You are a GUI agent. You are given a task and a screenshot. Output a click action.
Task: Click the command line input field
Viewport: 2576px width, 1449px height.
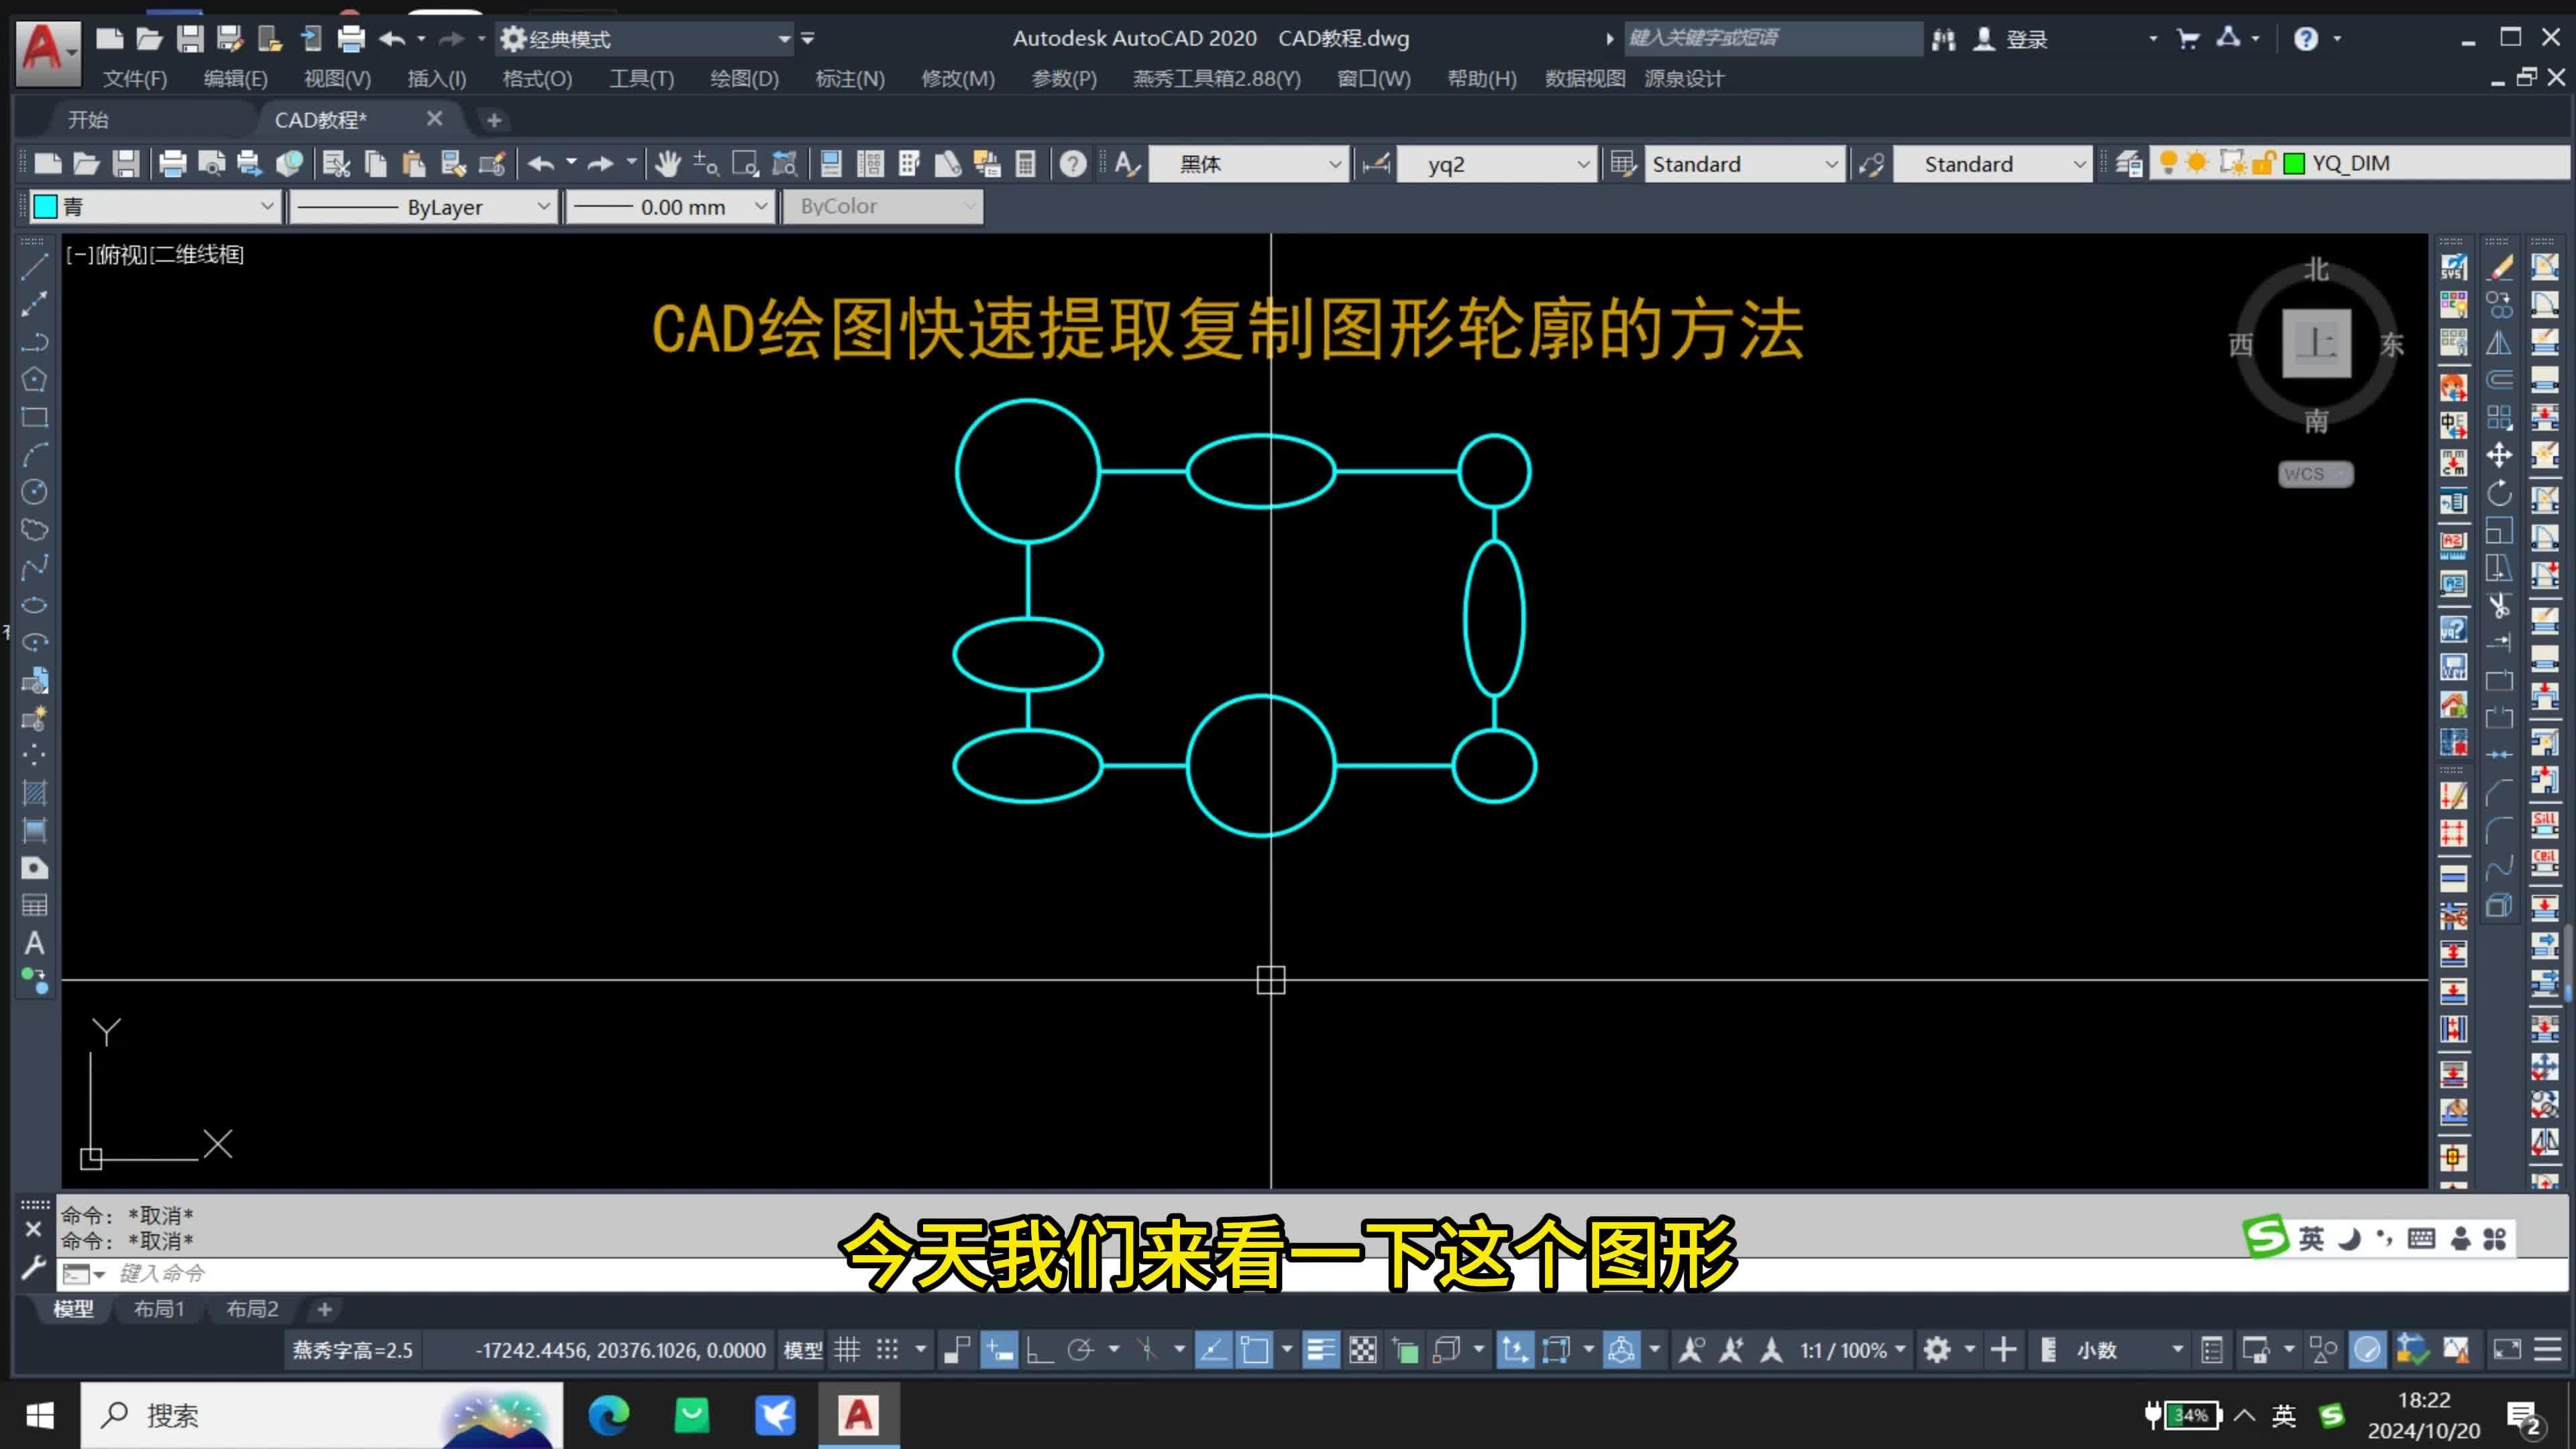(x=300, y=1273)
